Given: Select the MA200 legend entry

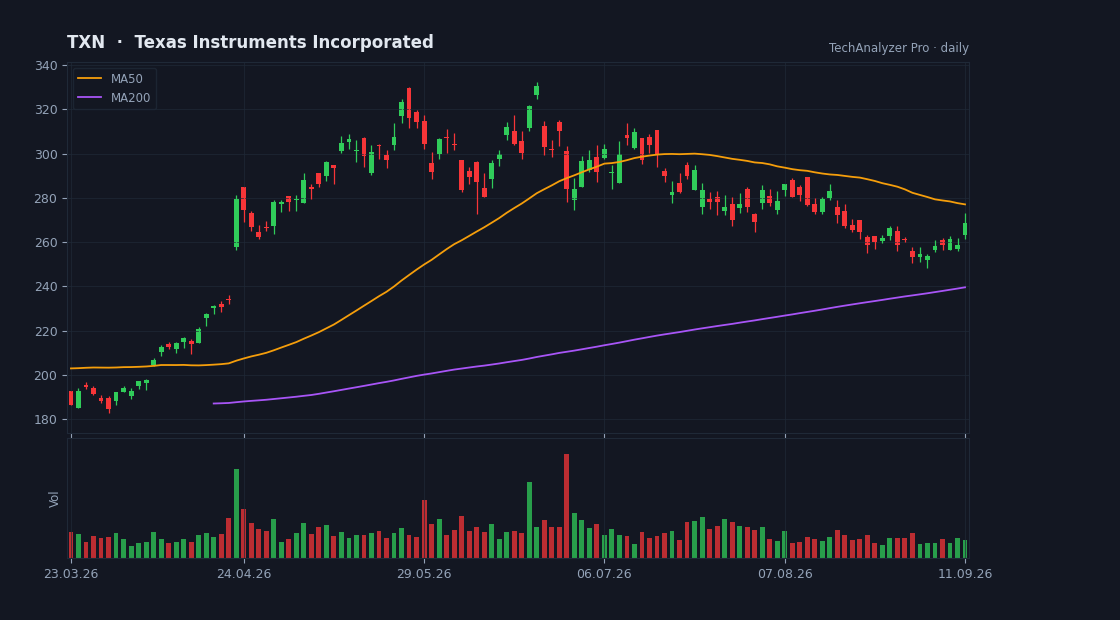Looking at the screenshot, I should (x=114, y=98).
